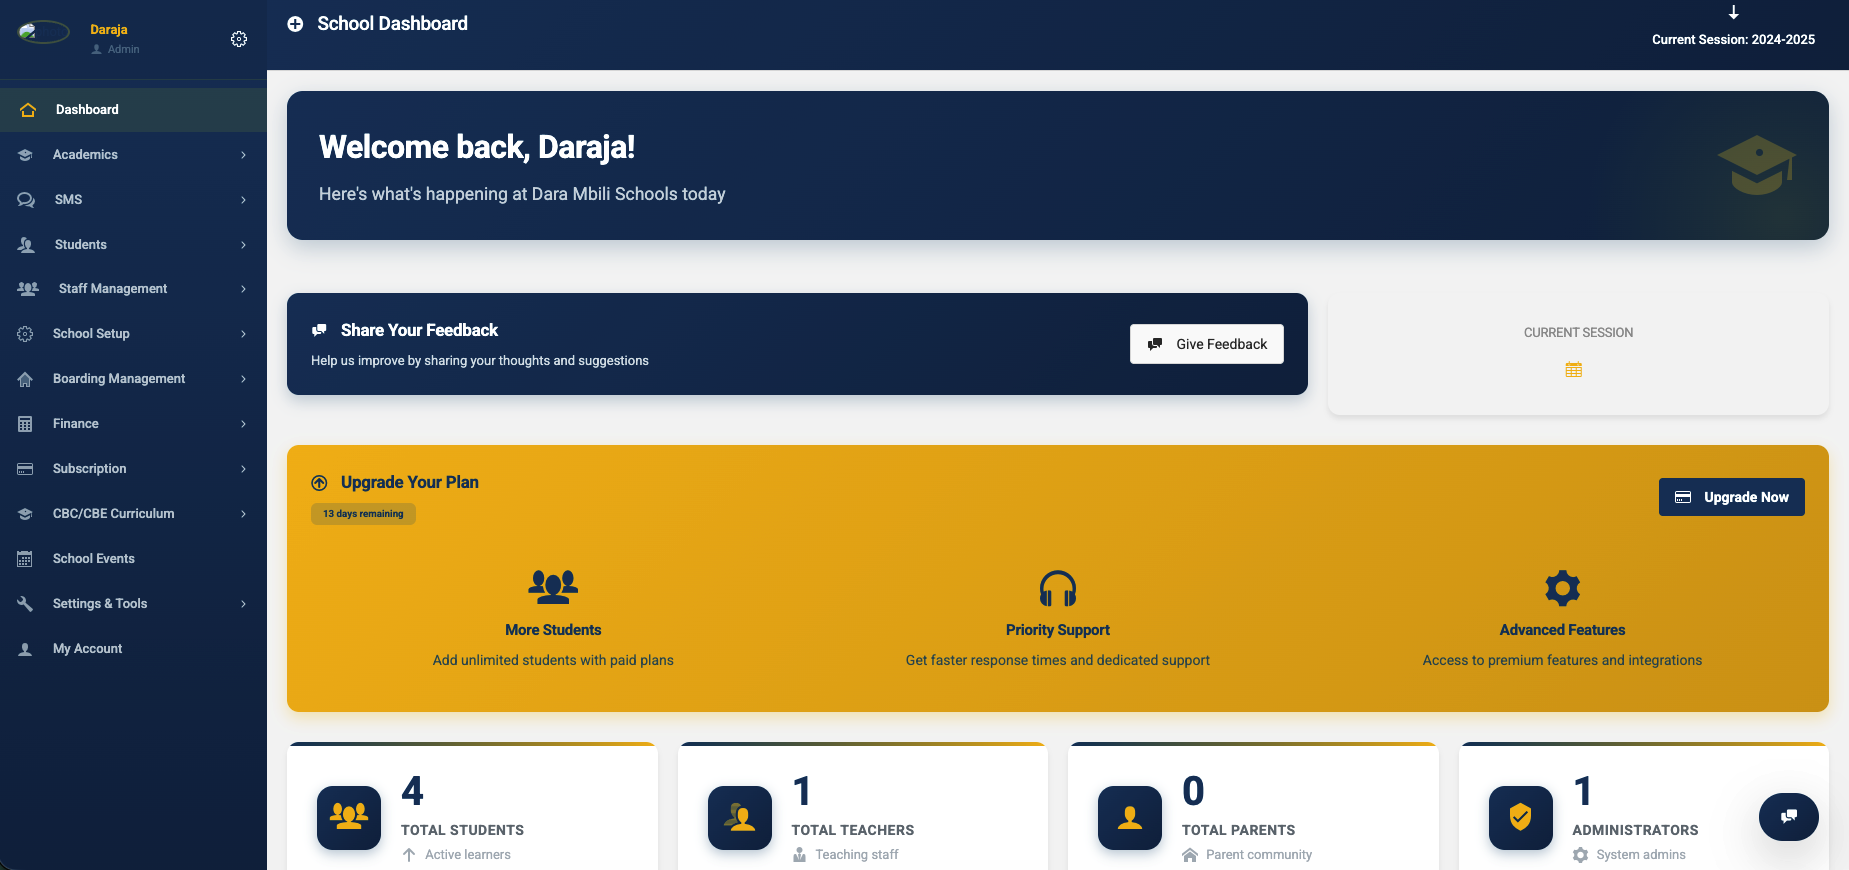
Task: Click the Advanced Features gear icon
Action: [1563, 588]
